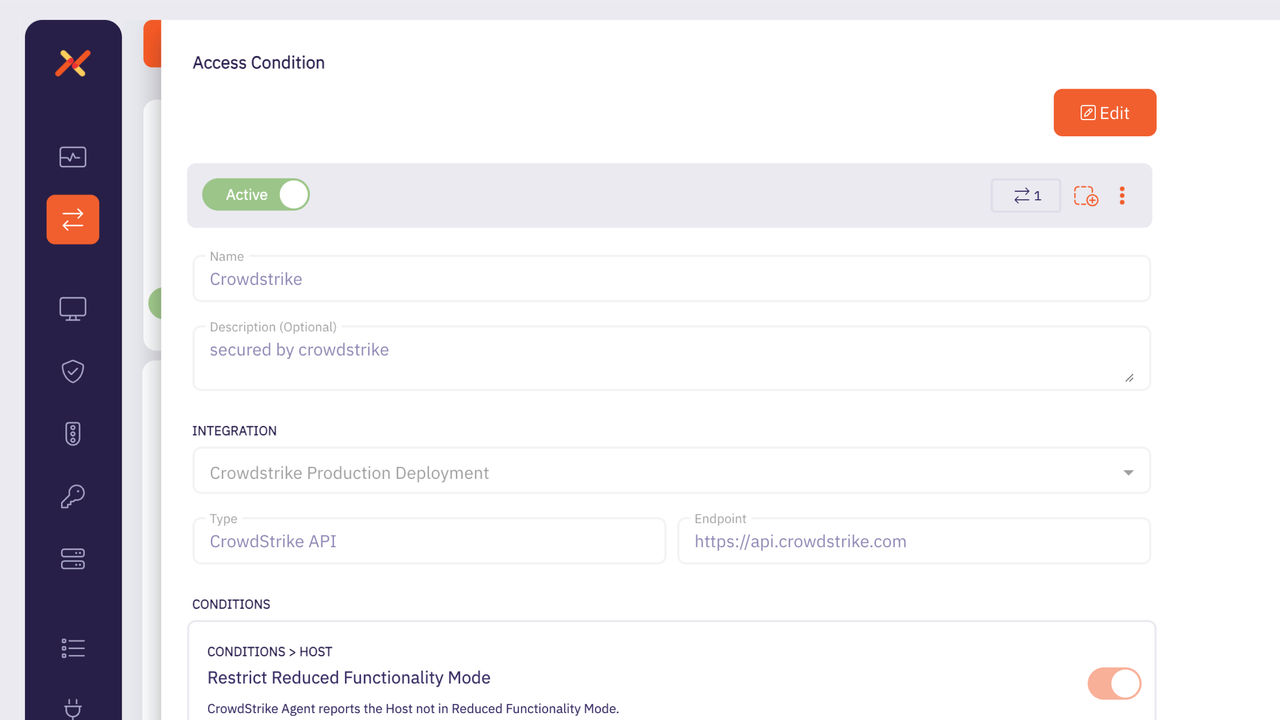The image size is (1280, 720).
Task: Click the Endpoint field with api.crowdstrike.com
Action: 914,541
